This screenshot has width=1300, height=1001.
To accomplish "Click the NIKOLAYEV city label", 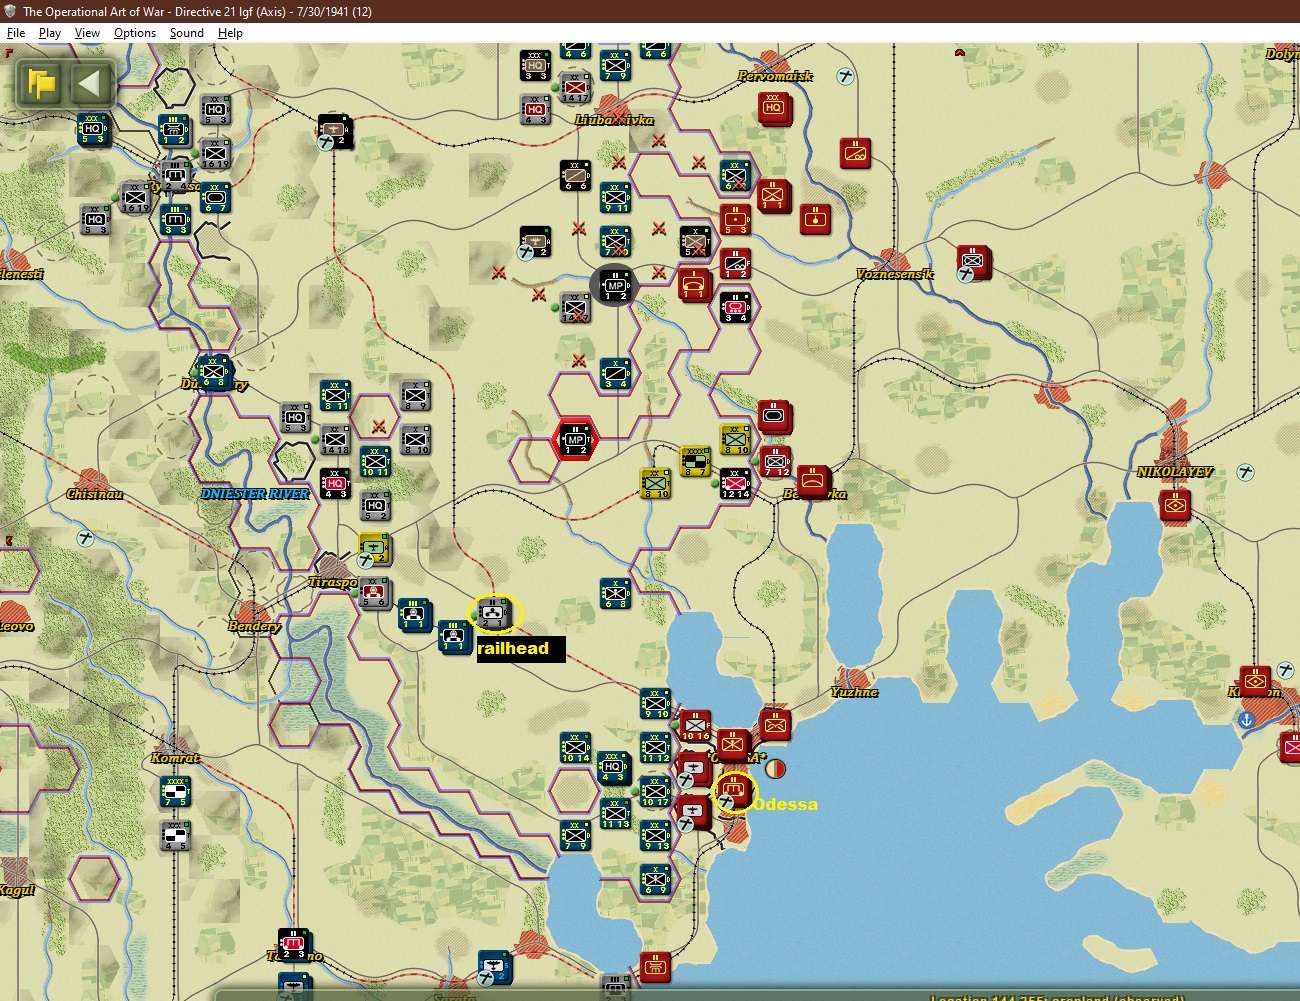I will tap(1175, 472).
